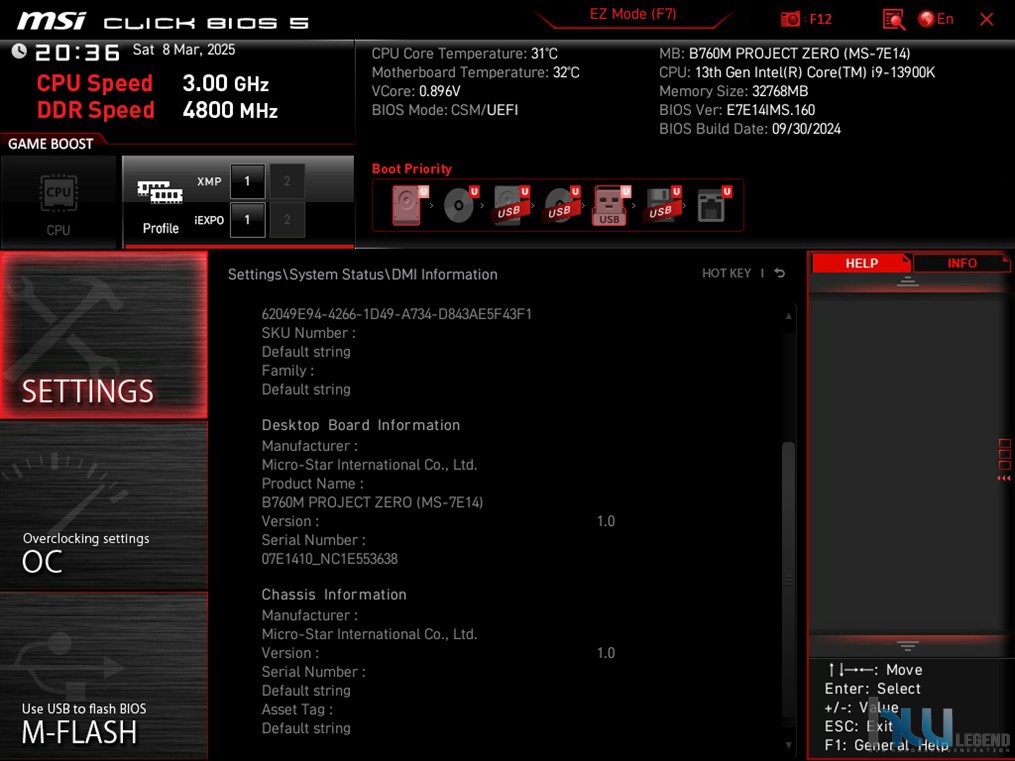Switch to the HELP tab

point(861,263)
